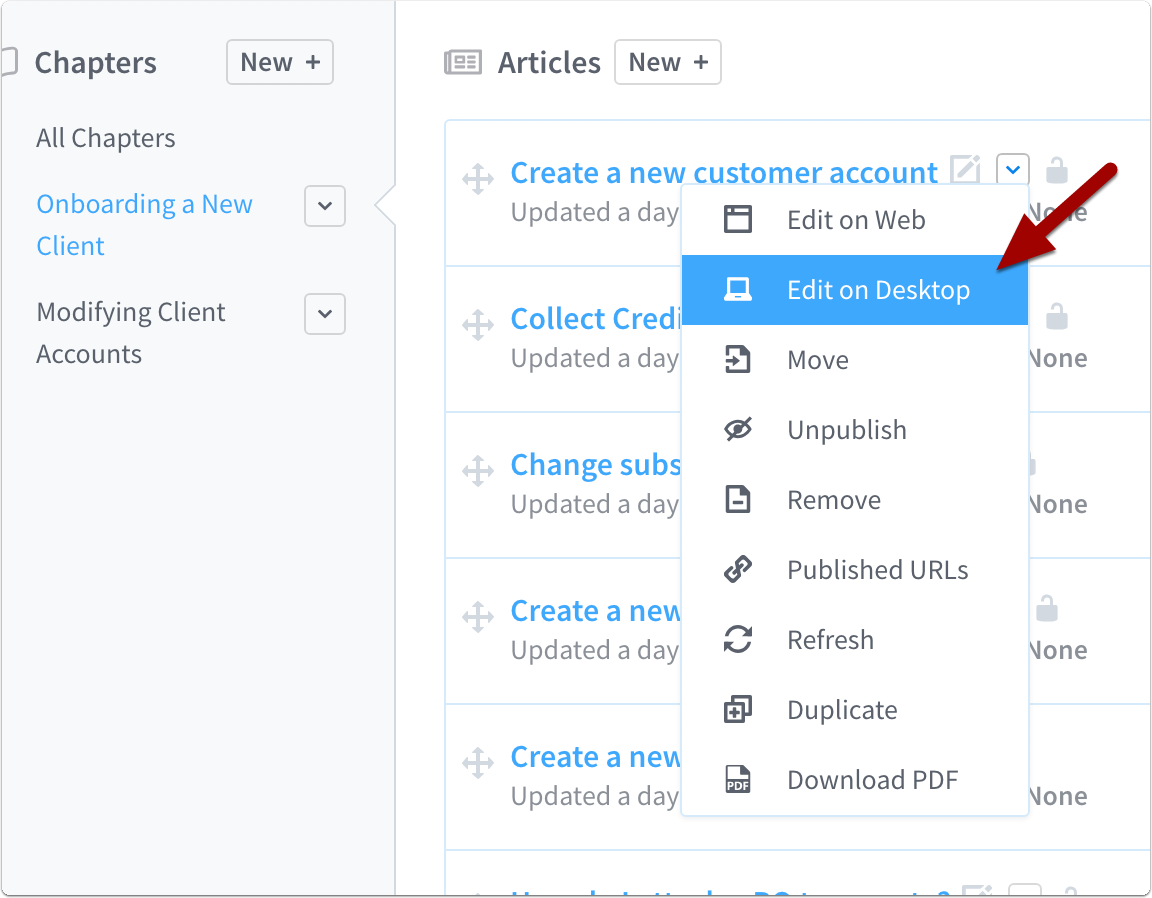Click the drag handle of the Change subs article

click(478, 471)
